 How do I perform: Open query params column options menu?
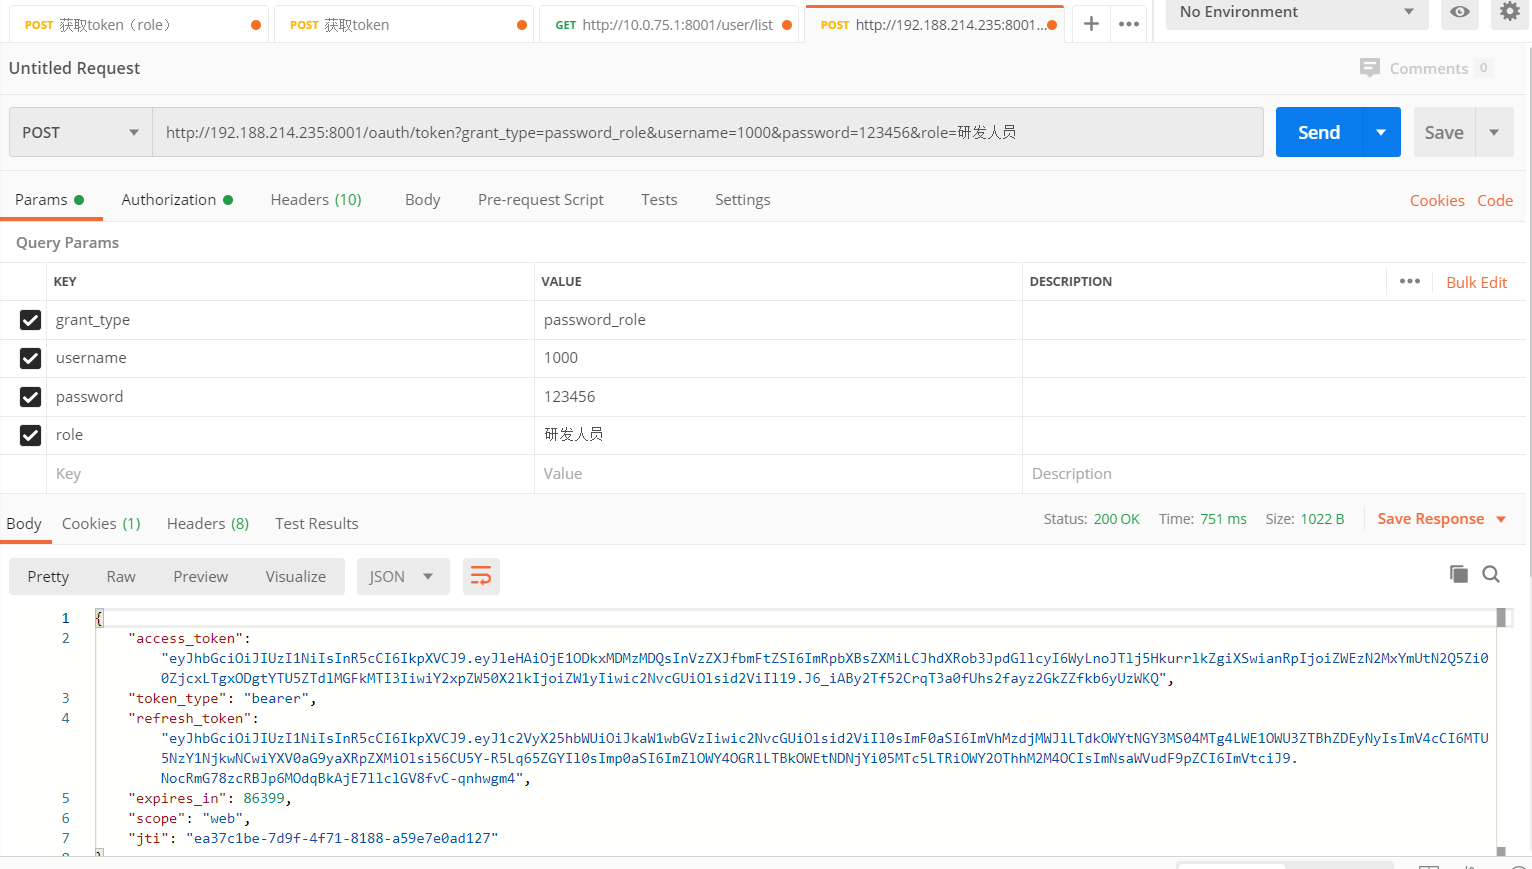[x=1410, y=281]
